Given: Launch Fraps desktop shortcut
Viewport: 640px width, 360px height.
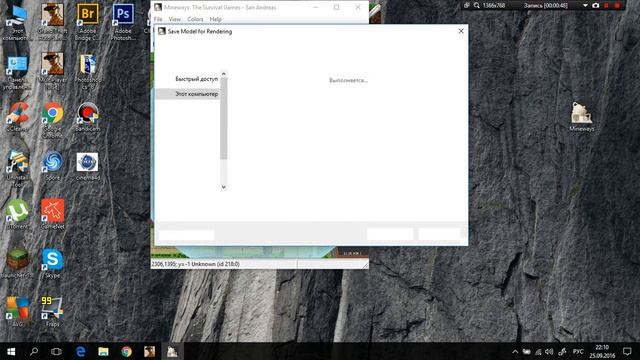Looking at the screenshot, I should pyautogui.click(x=52, y=312).
